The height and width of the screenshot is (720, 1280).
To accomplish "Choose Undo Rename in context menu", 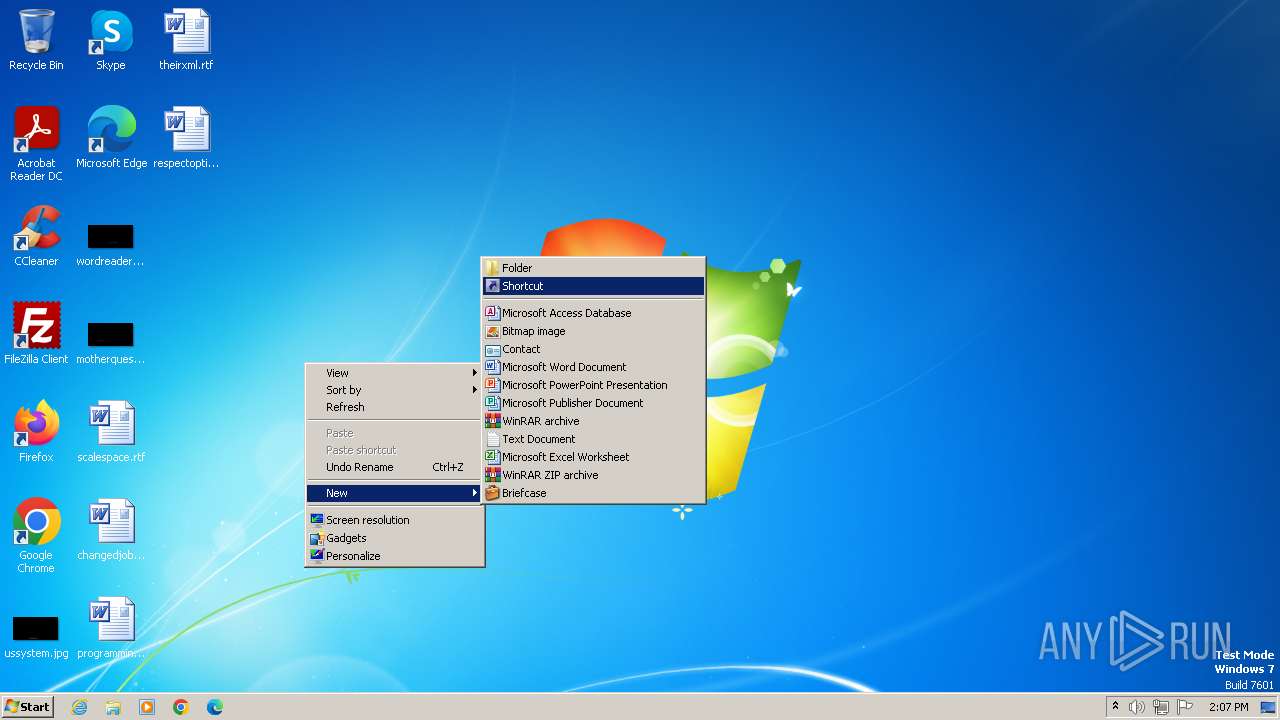I will 395,467.
